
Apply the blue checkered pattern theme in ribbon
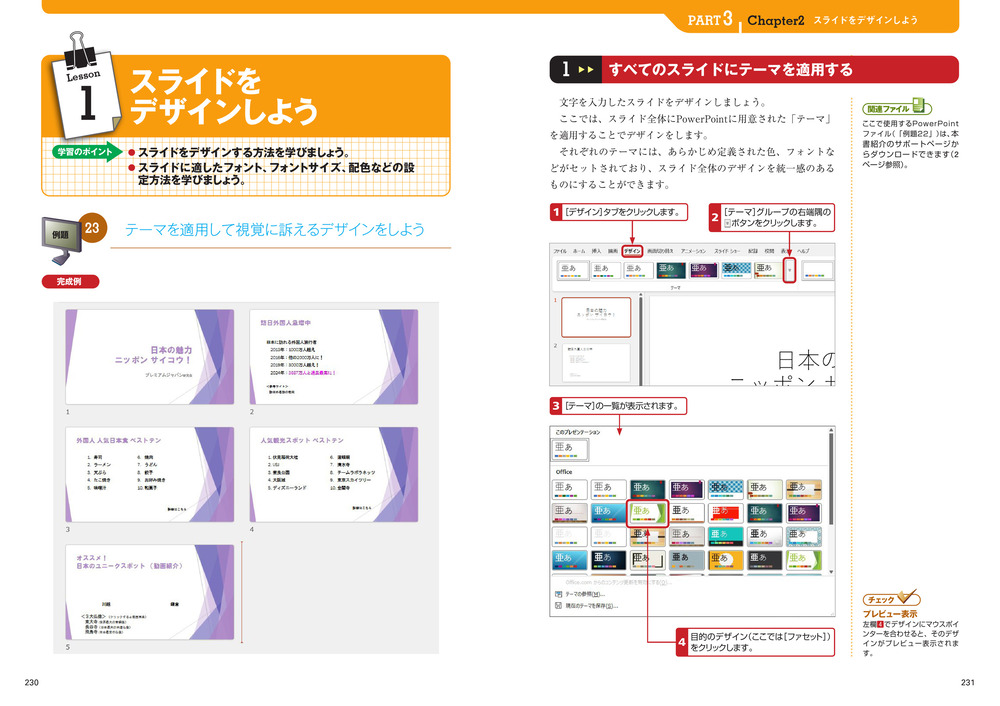point(736,270)
